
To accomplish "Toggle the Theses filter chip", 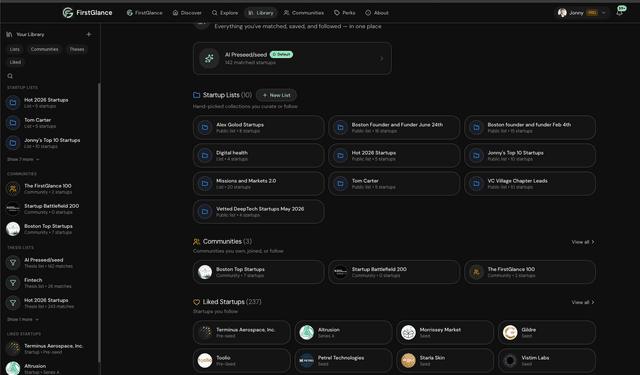I will [77, 49].
